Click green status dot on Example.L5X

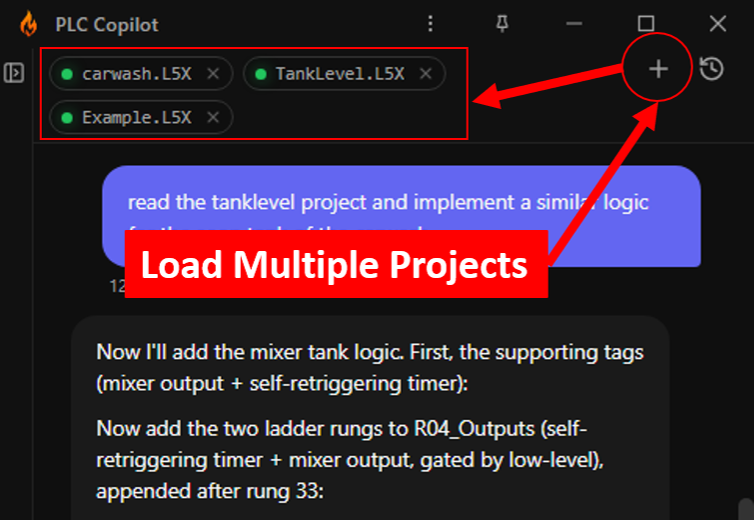click(67, 118)
